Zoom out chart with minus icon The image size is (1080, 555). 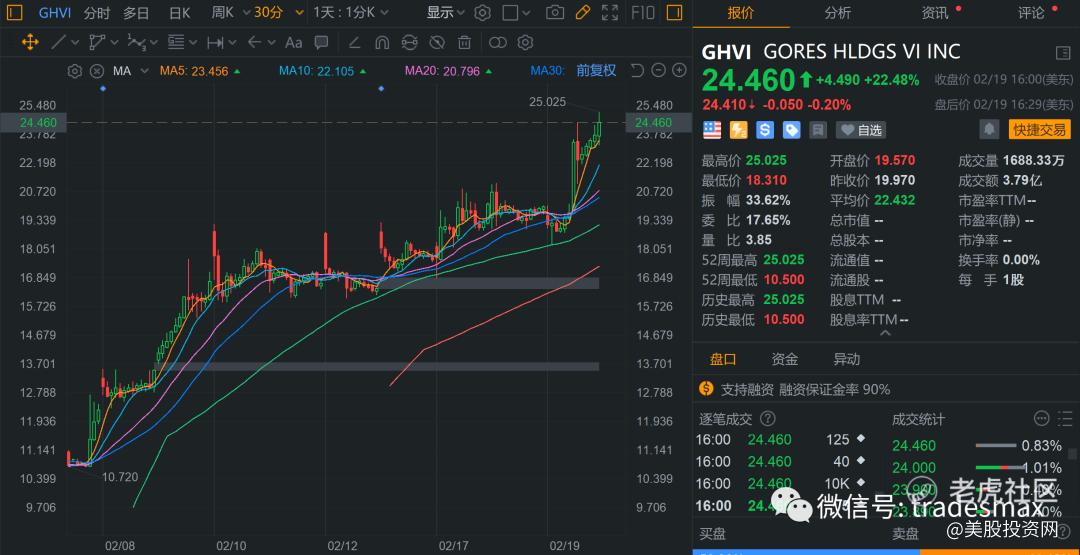tap(658, 70)
